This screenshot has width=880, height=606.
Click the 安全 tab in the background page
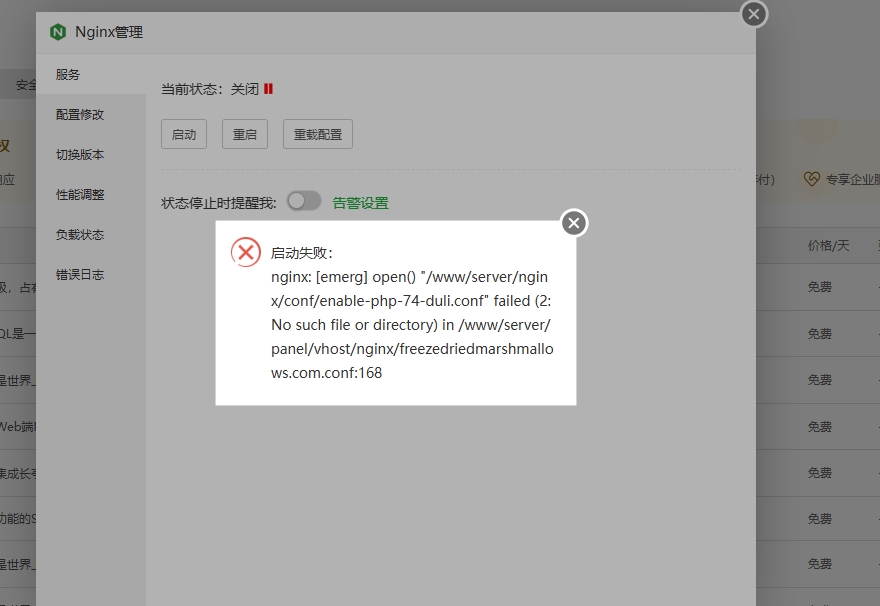(26, 85)
